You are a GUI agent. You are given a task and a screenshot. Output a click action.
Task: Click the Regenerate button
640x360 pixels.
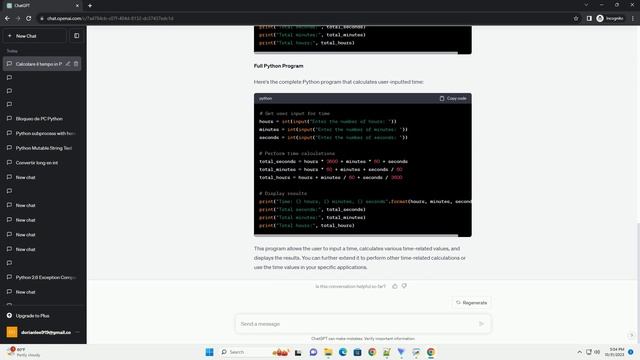click(471, 303)
